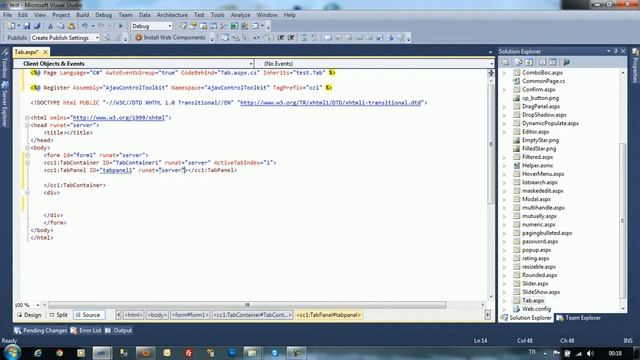
Task: Click the Windows Start orb
Action: 12,352
